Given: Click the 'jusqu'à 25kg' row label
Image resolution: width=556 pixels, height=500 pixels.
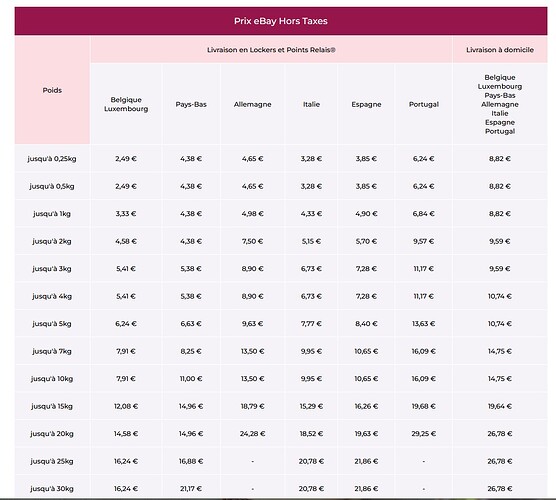Looking at the screenshot, I should coord(52,461).
